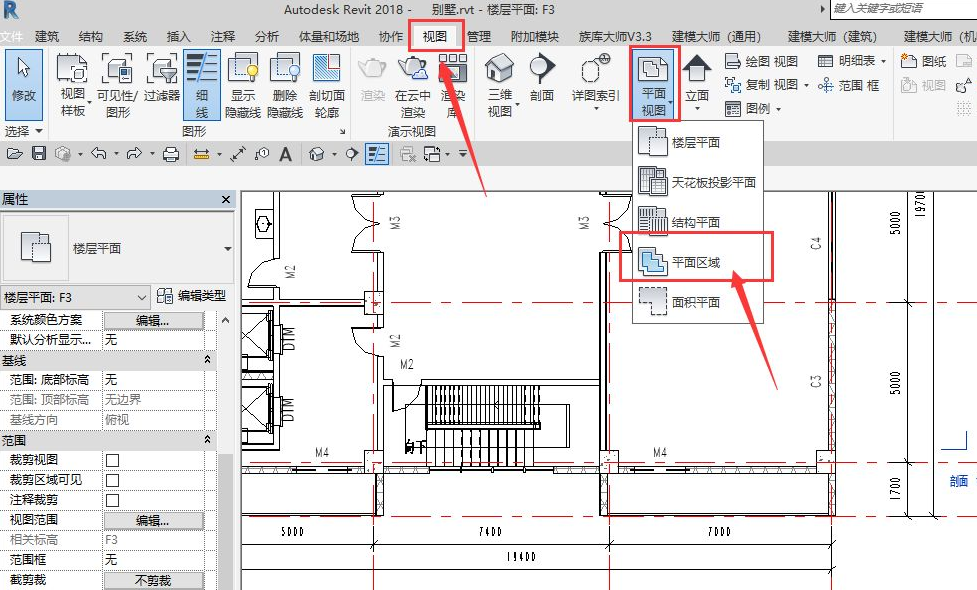Click the Section (剖面) tool

542,78
